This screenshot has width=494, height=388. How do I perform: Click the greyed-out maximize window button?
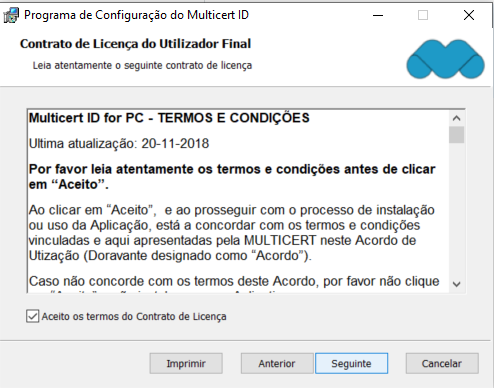tap(423, 15)
